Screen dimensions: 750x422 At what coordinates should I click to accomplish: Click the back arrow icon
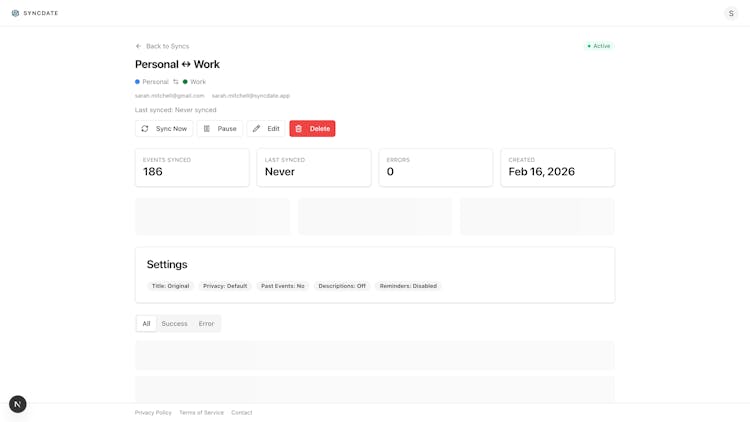[139, 46]
